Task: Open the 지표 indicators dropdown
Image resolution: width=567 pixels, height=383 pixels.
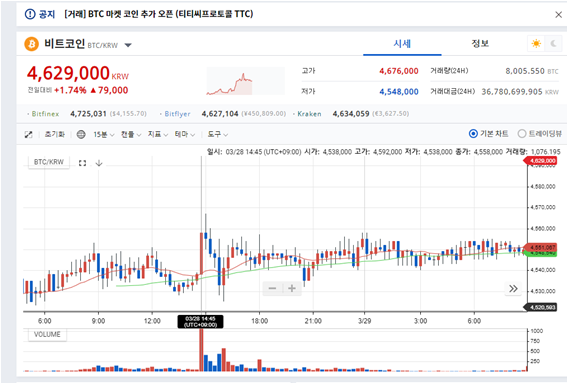Action: click(158, 135)
